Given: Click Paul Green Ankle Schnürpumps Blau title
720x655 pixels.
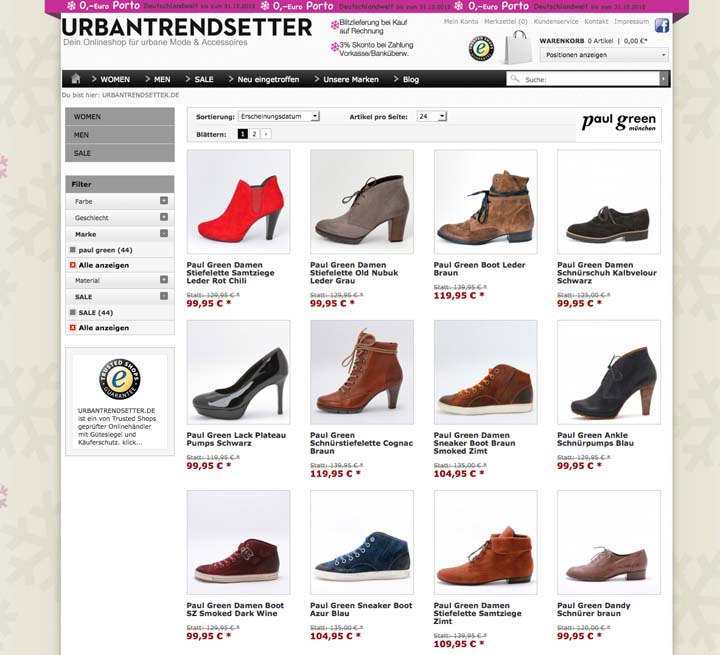Looking at the screenshot, I should click(596, 439).
